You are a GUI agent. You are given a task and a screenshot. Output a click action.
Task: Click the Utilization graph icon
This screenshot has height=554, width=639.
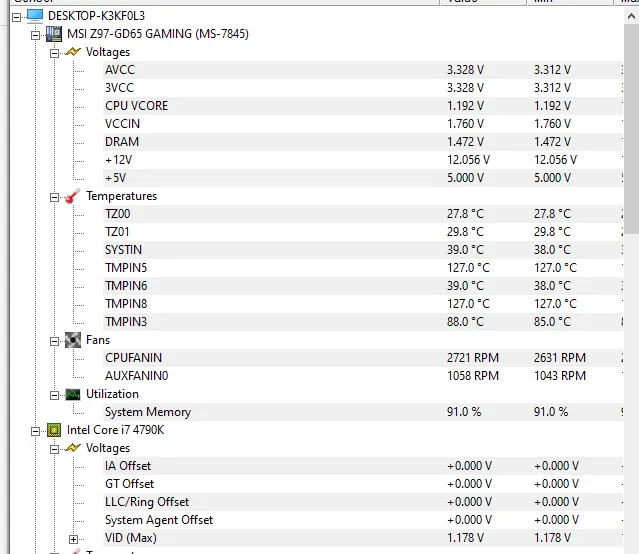(73, 394)
